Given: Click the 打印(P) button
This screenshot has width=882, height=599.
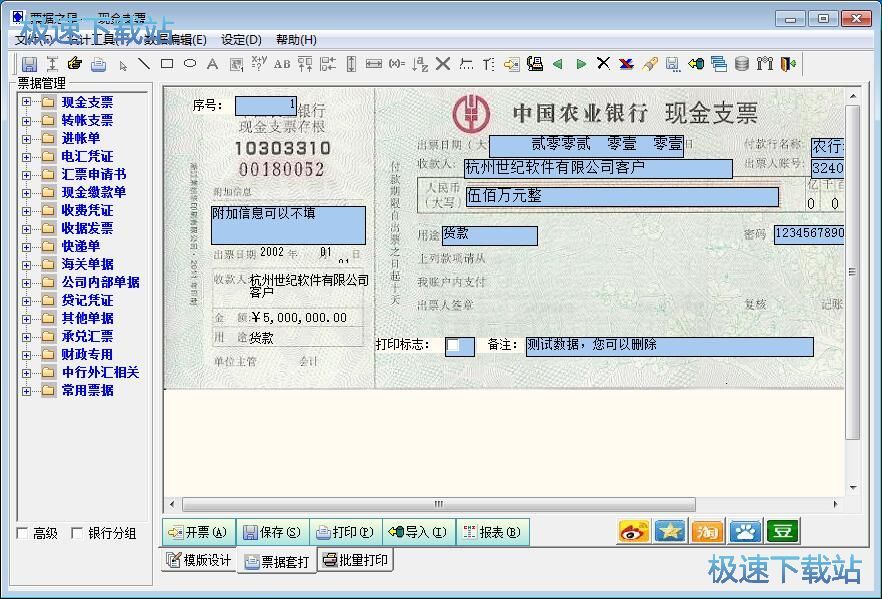Looking at the screenshot, I should click(345, 532).
